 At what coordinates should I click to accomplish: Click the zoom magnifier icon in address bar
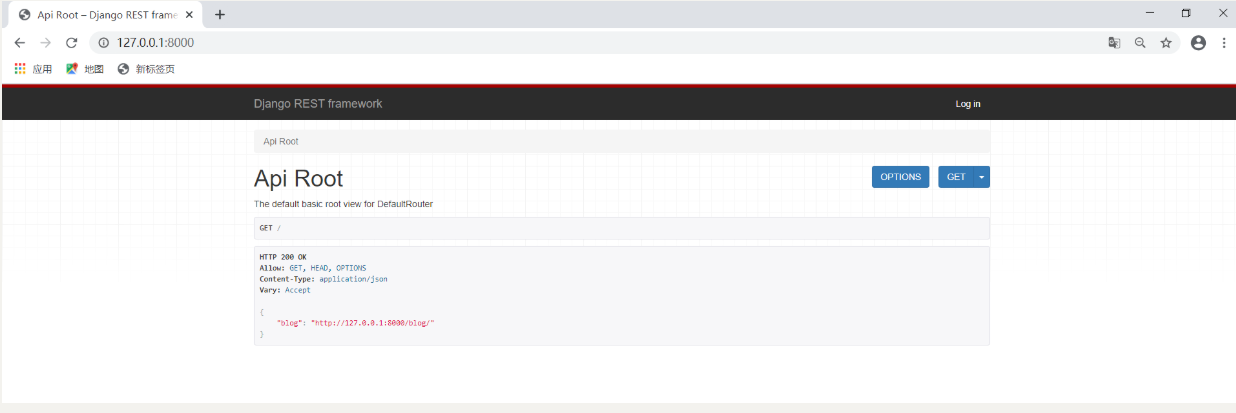pyautogui.click(x=1140, y=43)
